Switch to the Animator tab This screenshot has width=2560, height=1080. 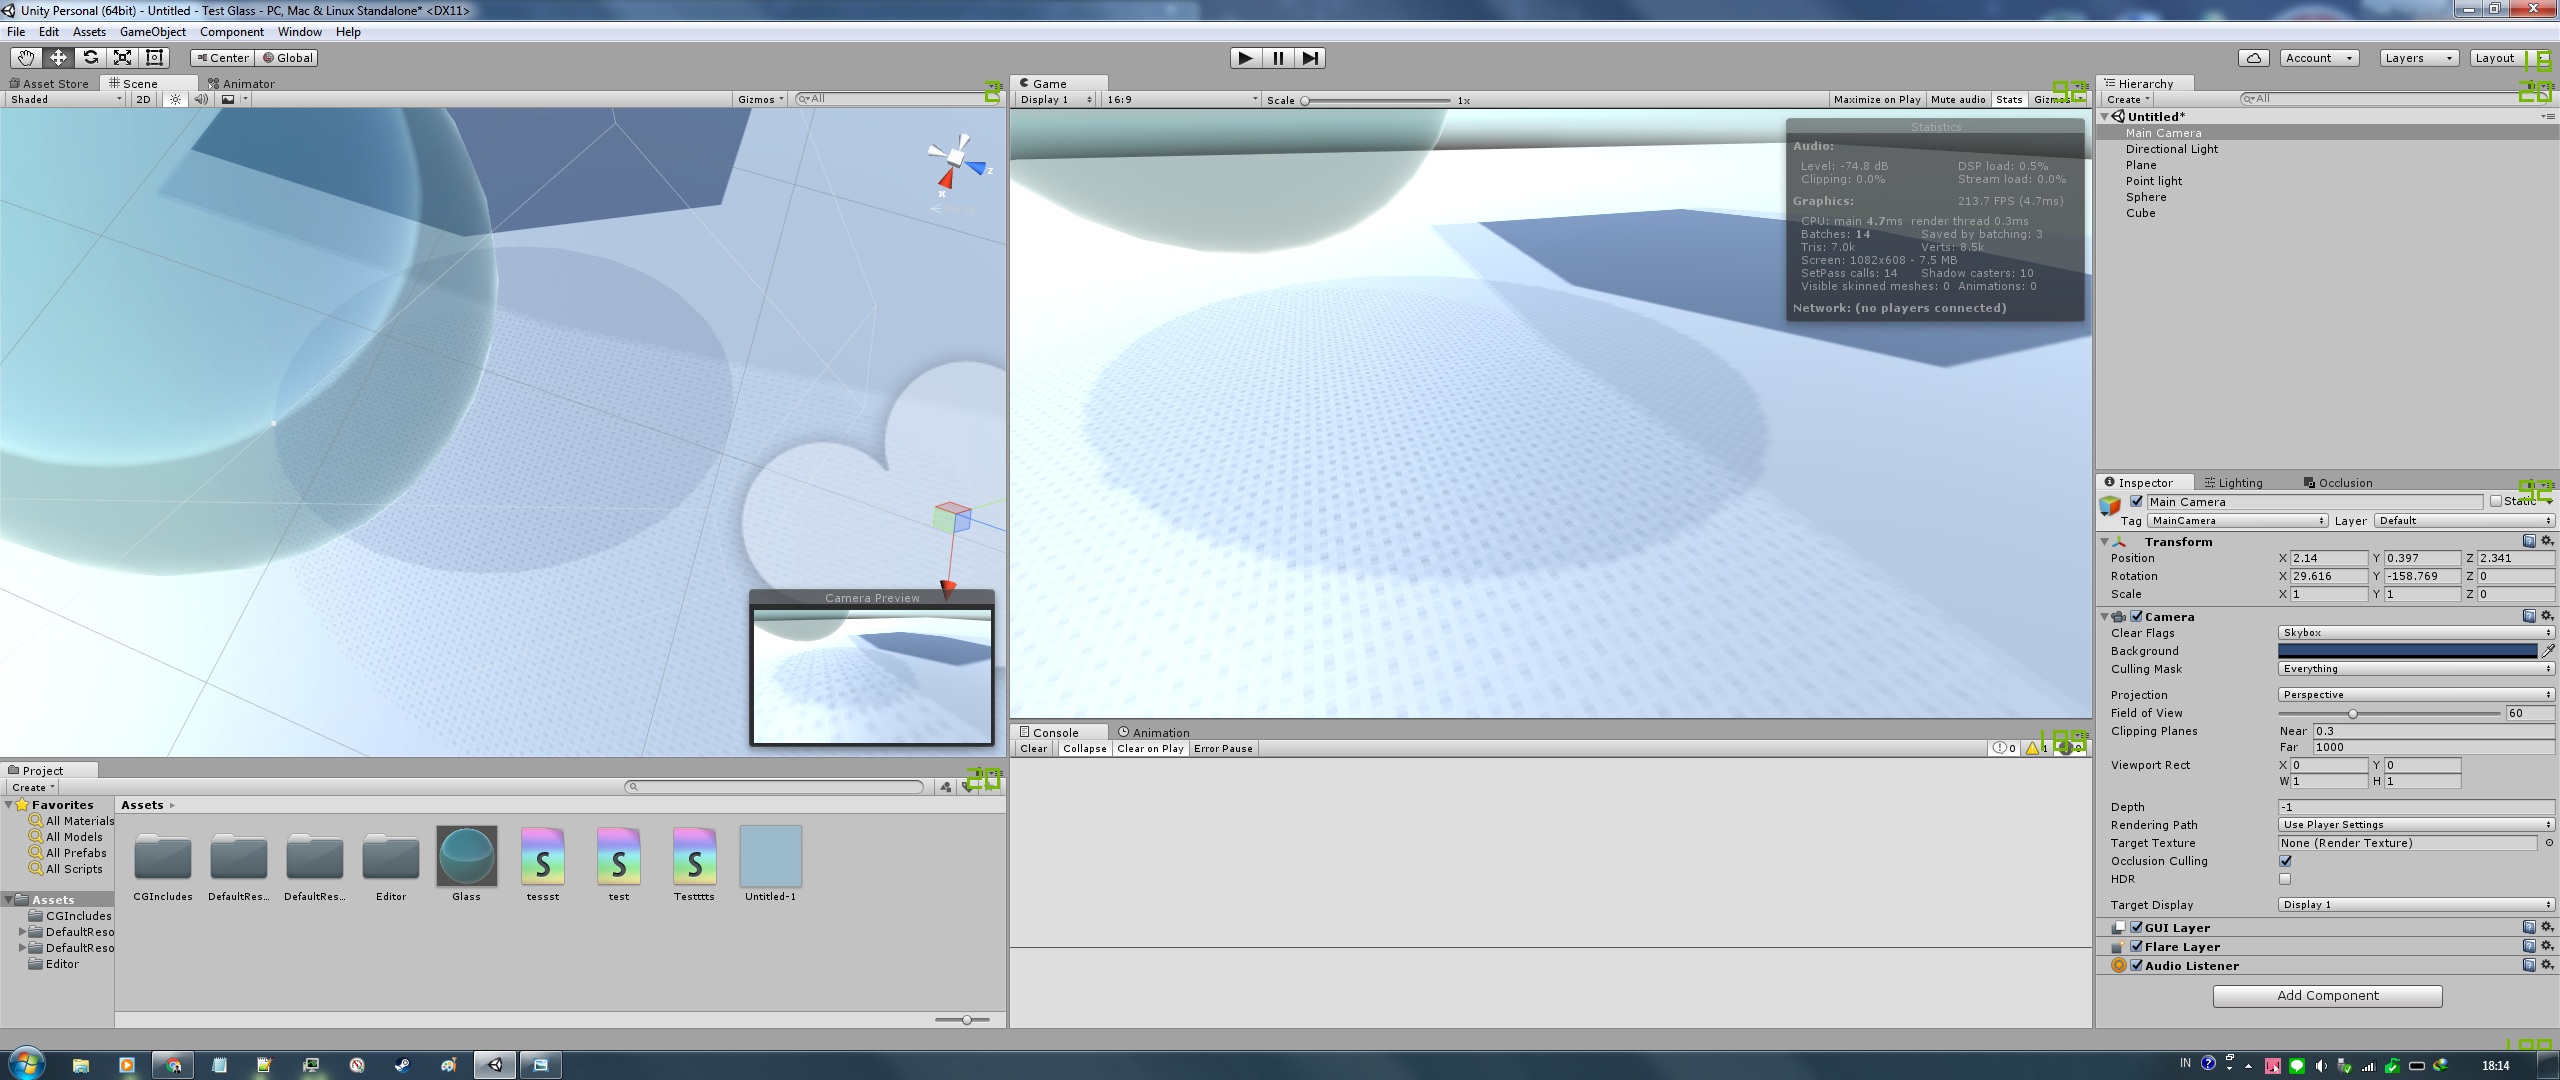point(241,84)
